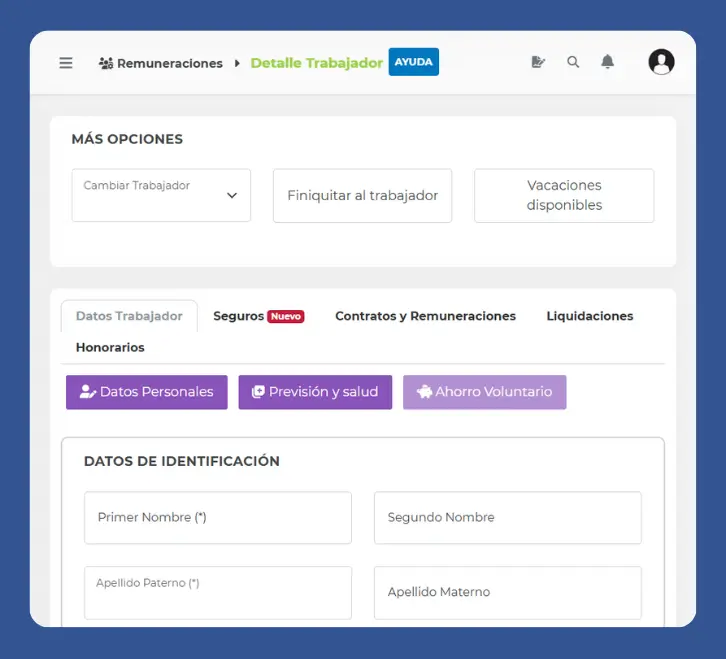This screenshot has height=659, width=726.
Task: Click the Cambiar Trabajador chevron arrow
Action: tap(232, 196)
